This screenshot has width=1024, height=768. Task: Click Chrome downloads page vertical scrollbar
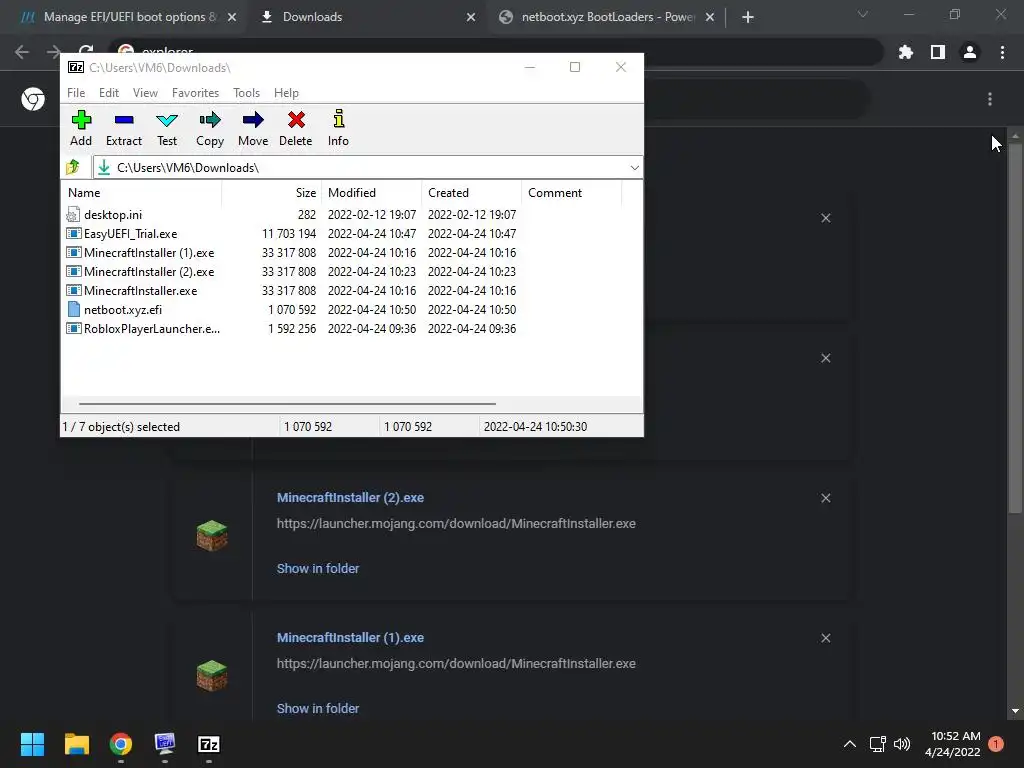(1015, 327)
